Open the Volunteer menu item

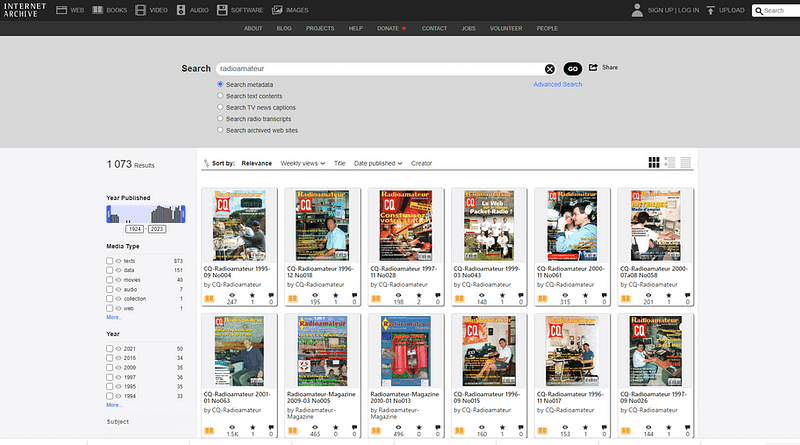(x=507, y=29)
